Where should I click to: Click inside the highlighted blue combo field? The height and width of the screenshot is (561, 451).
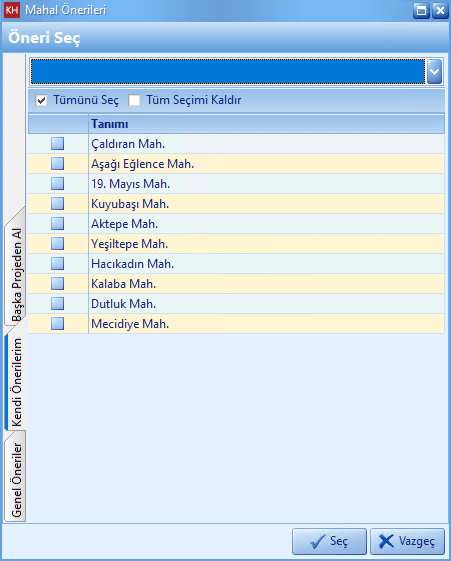[x=228, y=72]
